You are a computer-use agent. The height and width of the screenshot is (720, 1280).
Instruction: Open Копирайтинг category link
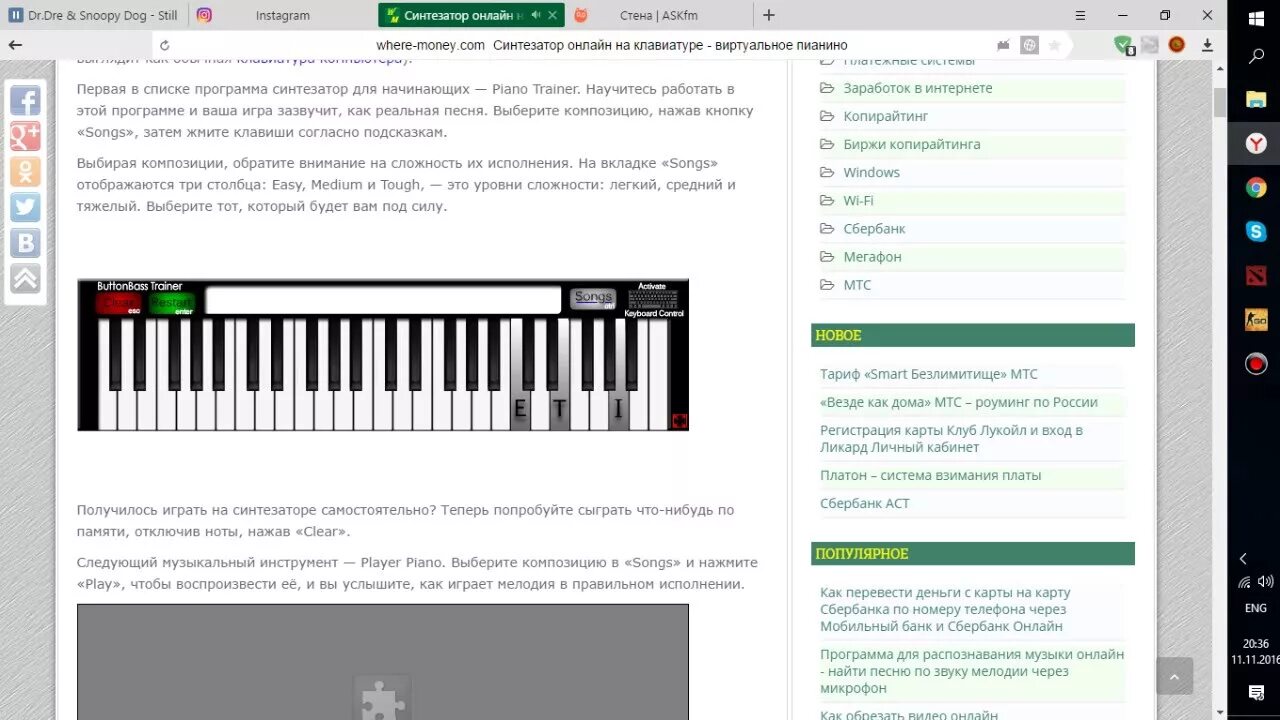pyautogui.click(x=886, y=116)
